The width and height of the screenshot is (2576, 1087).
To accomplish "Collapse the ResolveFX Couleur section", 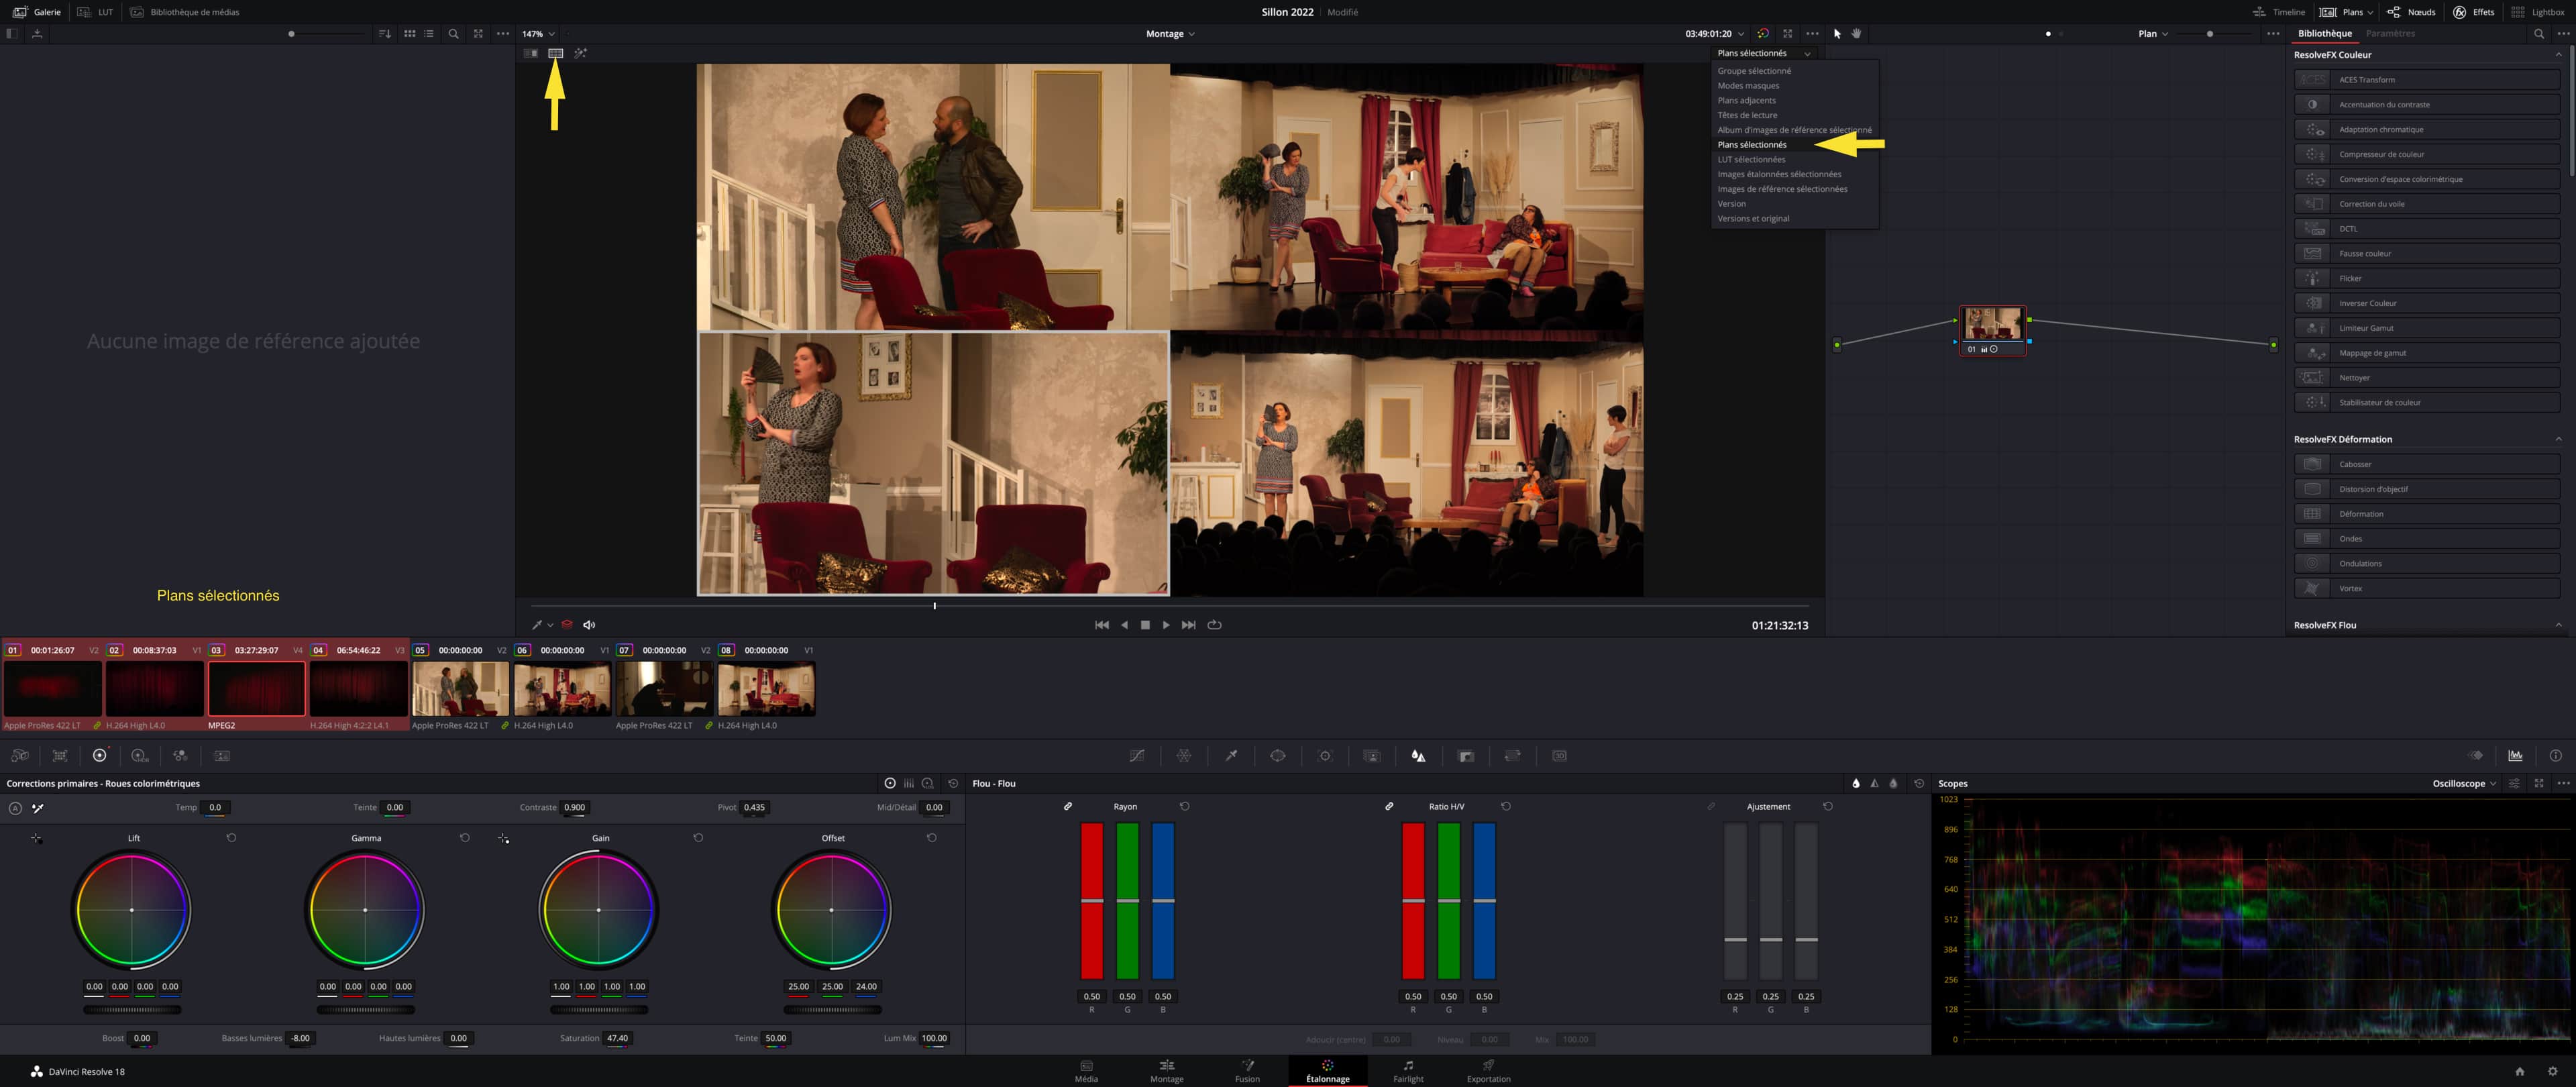I will click(x=2558, y=55).
